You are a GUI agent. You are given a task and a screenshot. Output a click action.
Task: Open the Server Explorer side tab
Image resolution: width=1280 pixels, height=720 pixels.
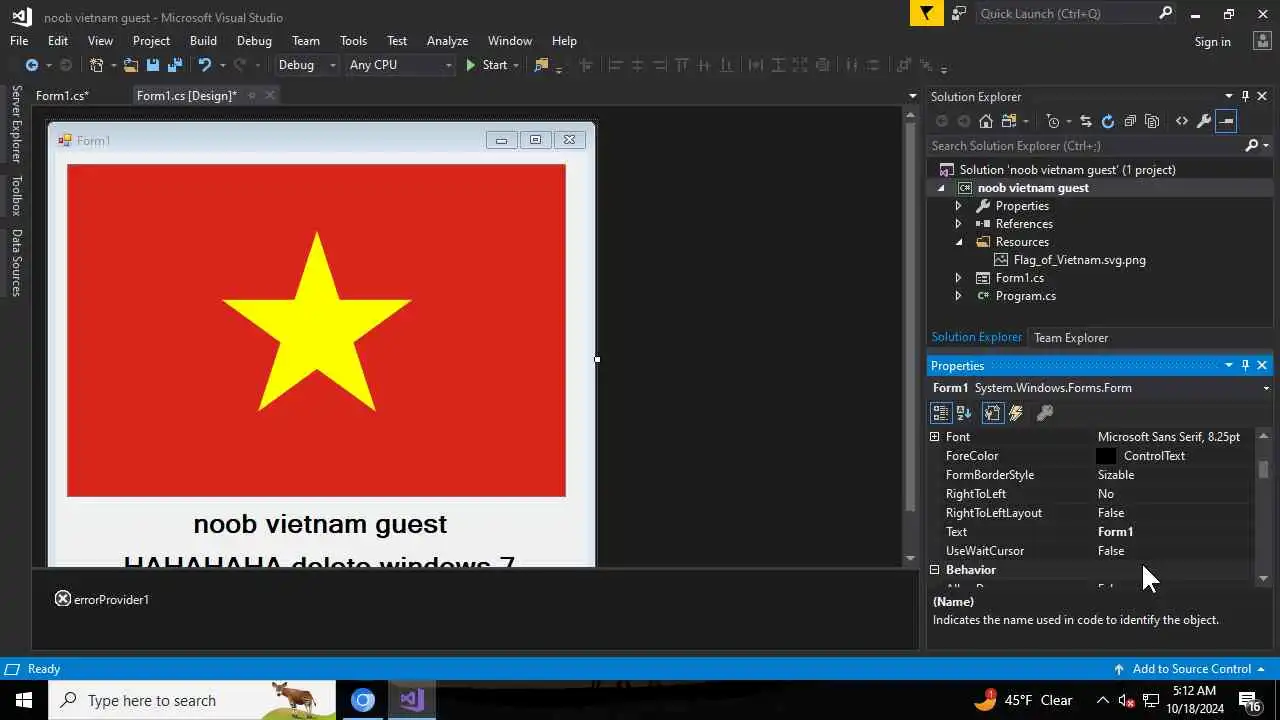click(x=16, y=124)
